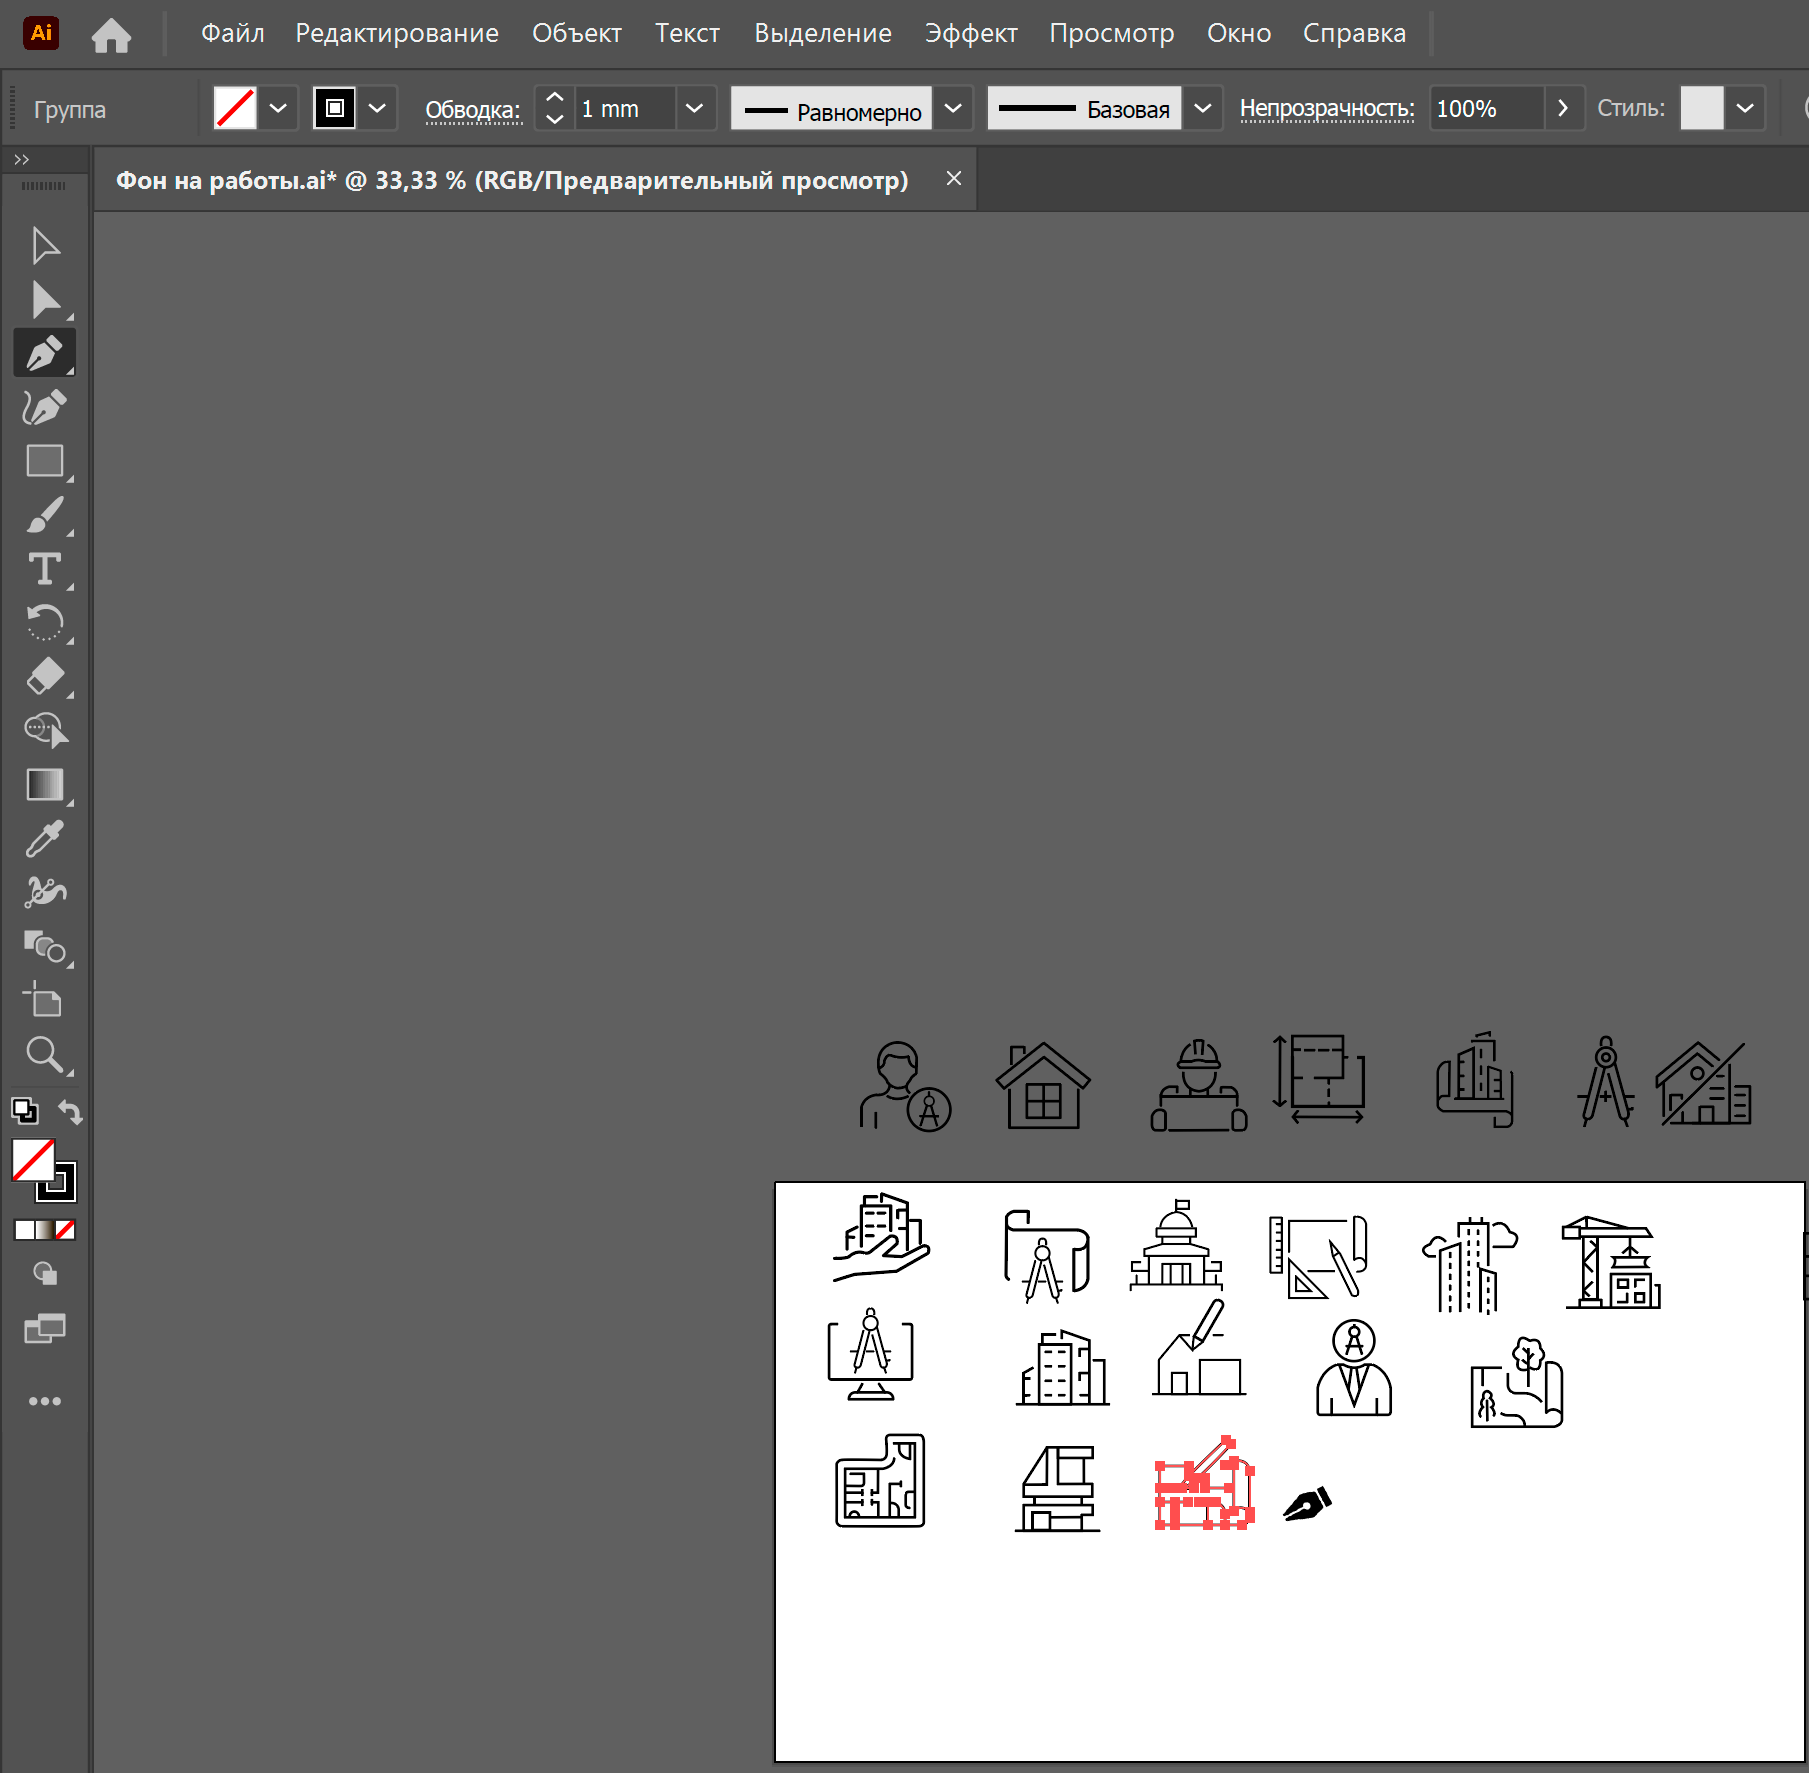Click the stroke weight 1 mm field
The height and width of the screenshot is (1773, 1809).
click(x=624, y=108)
